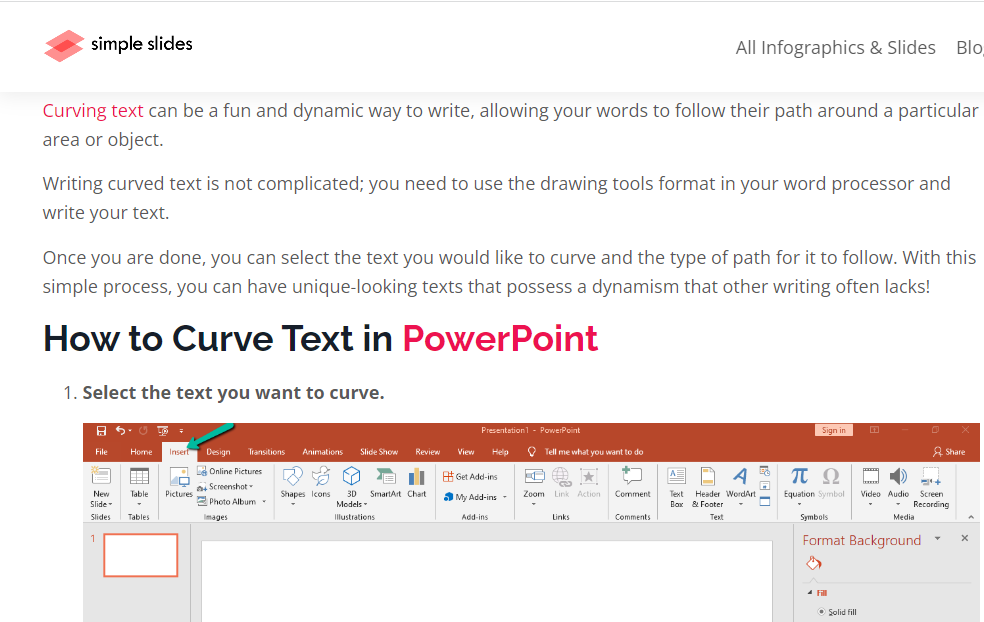Open Customize Quick Access Toolbar arrow
Screen dimensions: 984x622
click(x=181, y=431)
